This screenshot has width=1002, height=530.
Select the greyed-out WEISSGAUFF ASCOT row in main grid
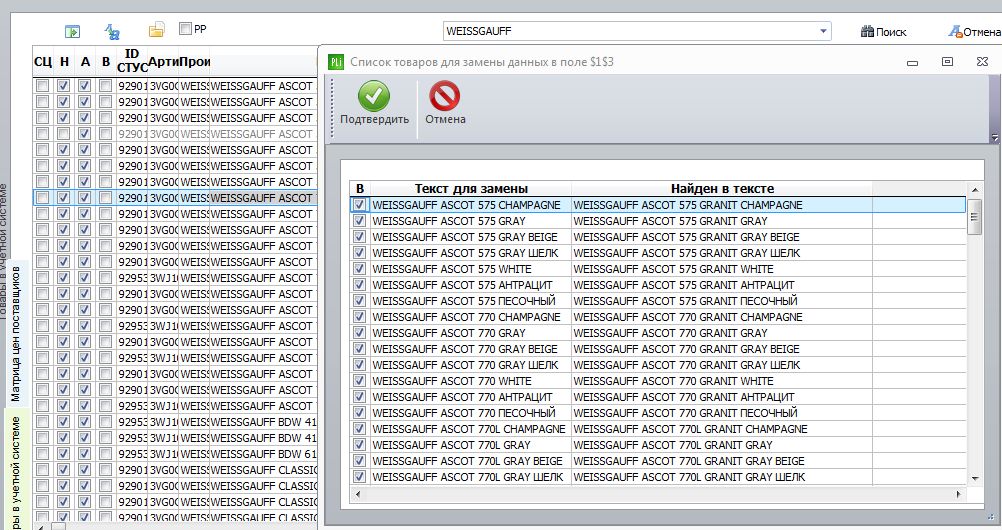pyautogui.click(x=175, y=134)
